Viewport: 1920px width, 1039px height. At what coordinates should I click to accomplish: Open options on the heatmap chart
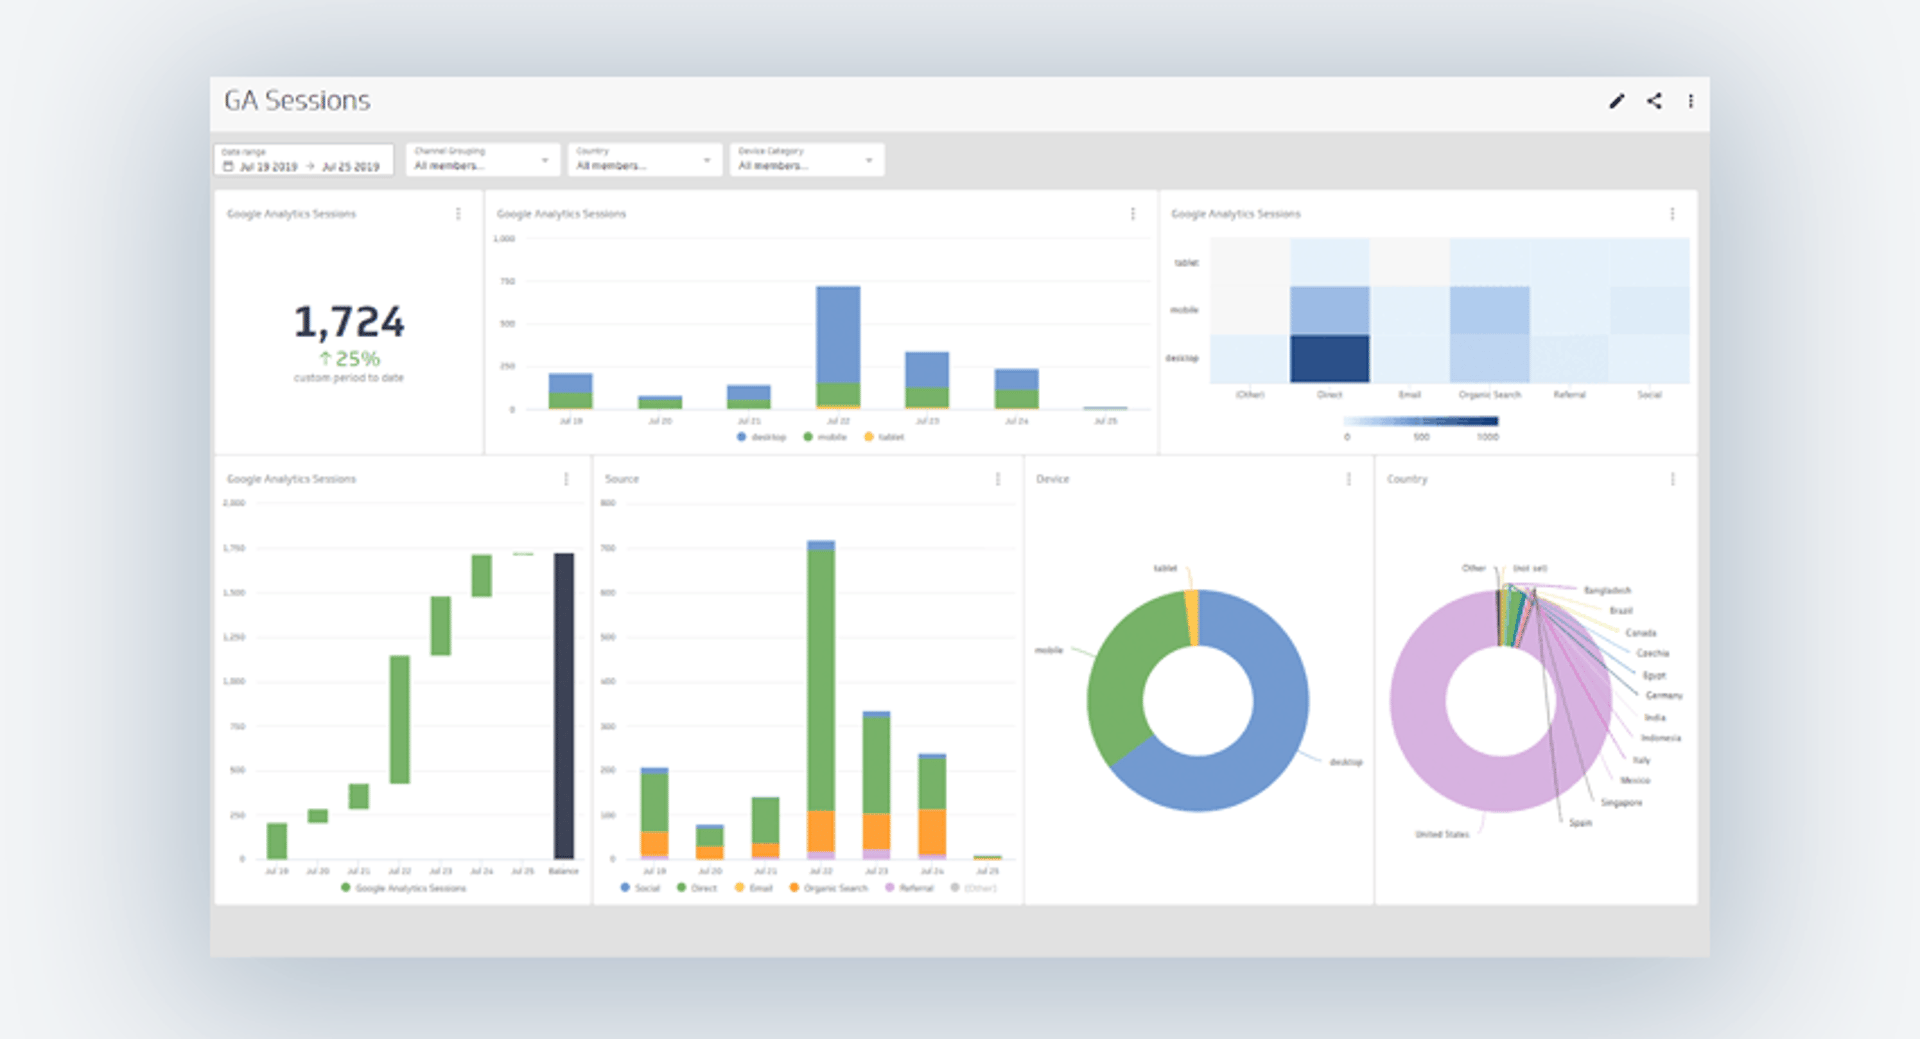pyautogui.click(x=1672, y=213)
